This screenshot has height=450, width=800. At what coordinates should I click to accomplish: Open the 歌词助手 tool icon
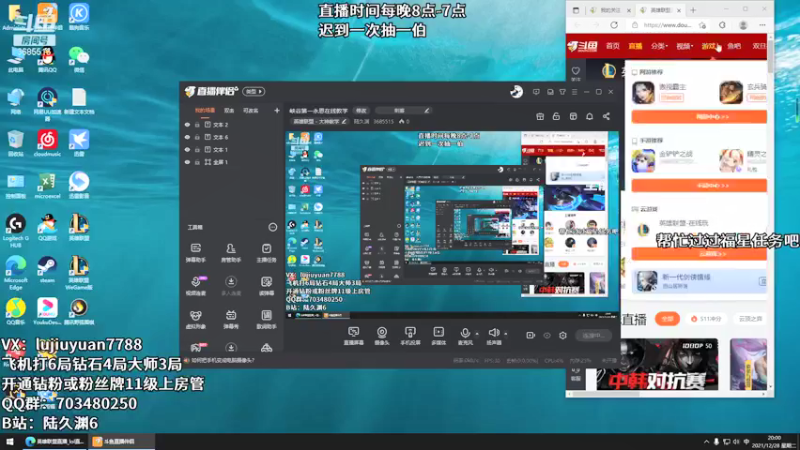tap(266, 319)
